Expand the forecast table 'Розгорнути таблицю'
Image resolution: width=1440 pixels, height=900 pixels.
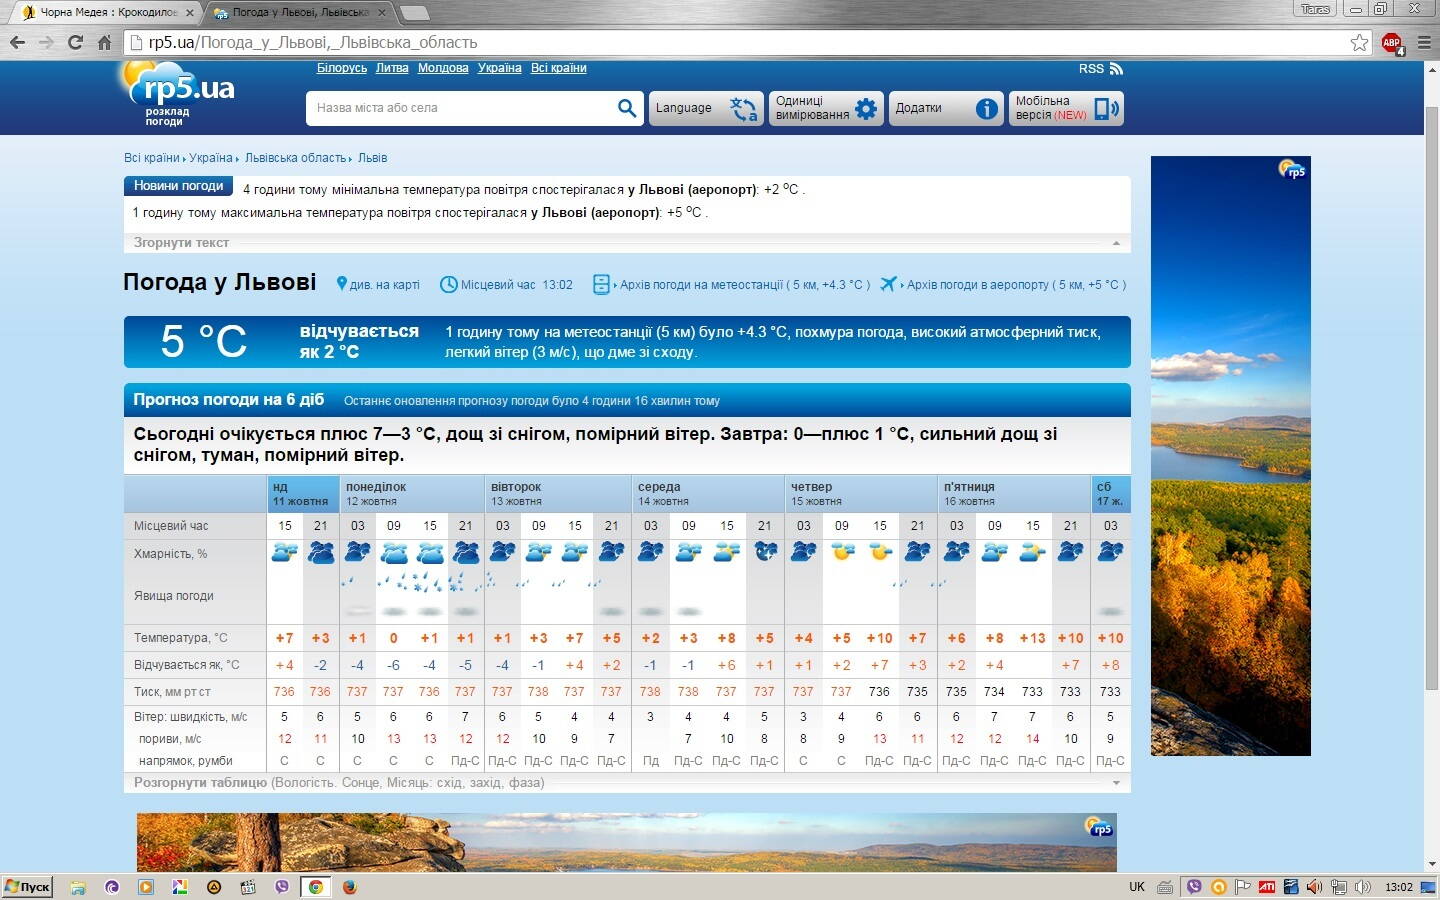200,783
